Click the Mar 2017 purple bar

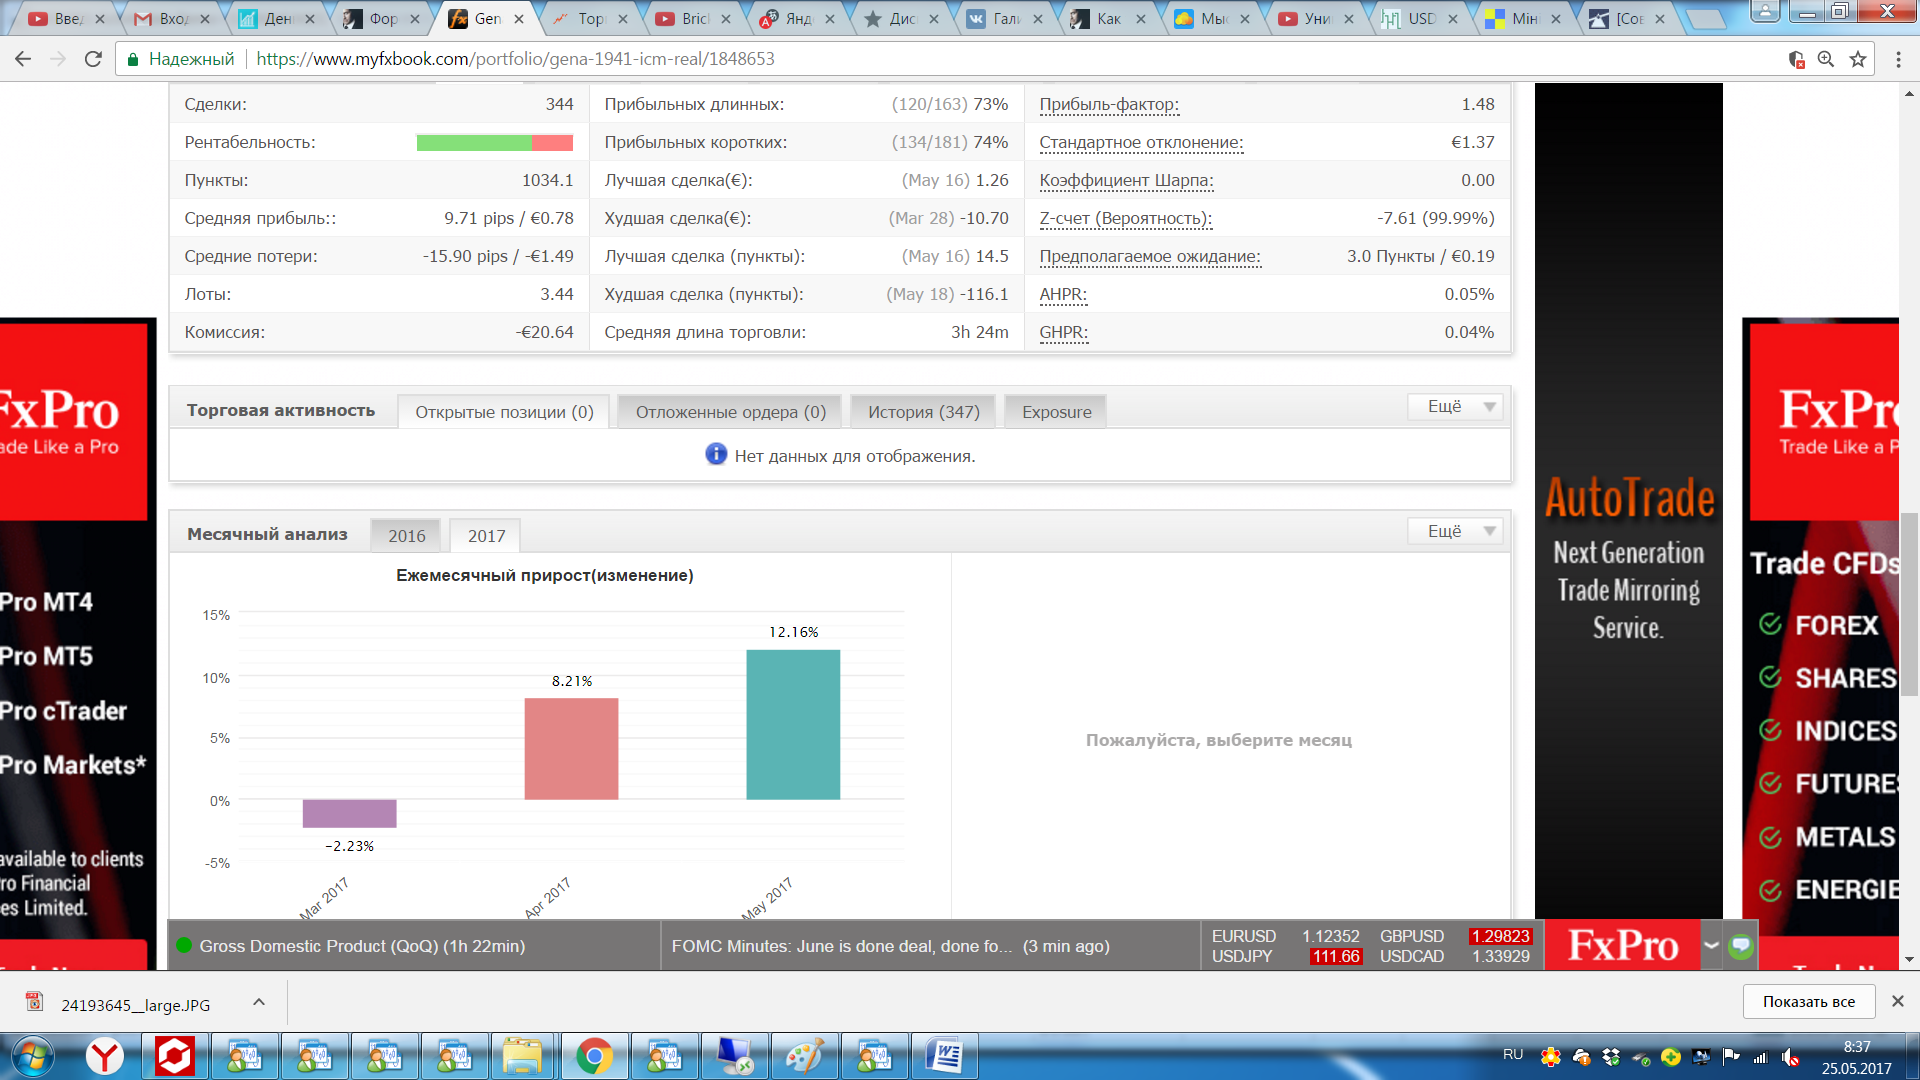click(x=349, y=813)
